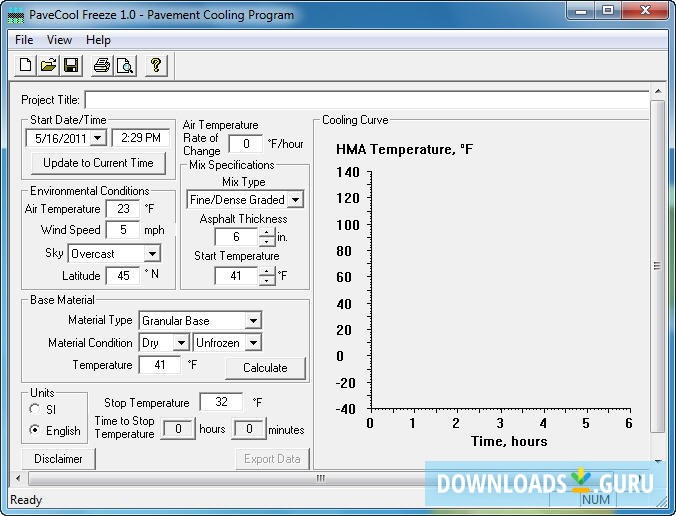Click the Print Preview icon

[x=125, y=66]
